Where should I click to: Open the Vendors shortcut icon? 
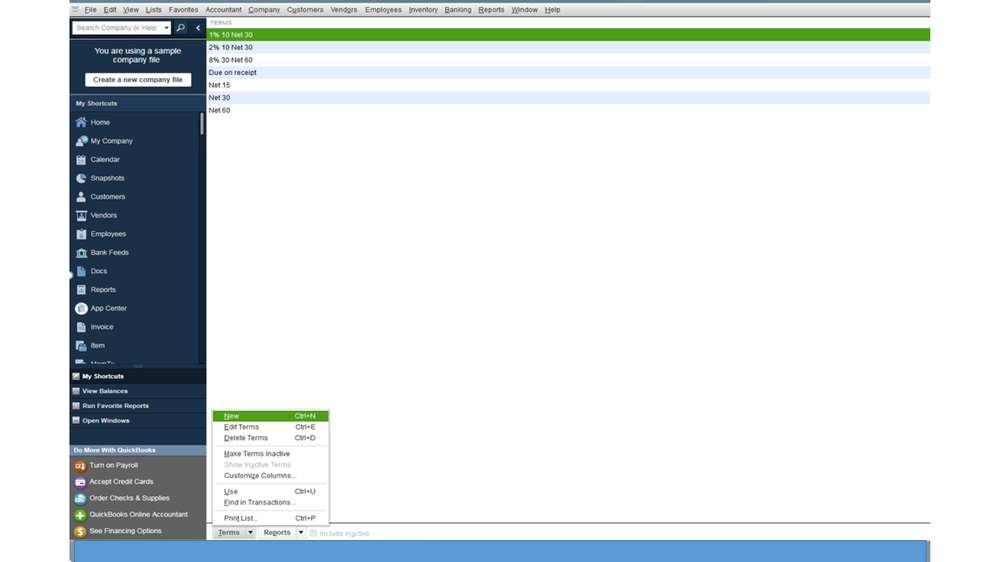(x=81, y=215)
